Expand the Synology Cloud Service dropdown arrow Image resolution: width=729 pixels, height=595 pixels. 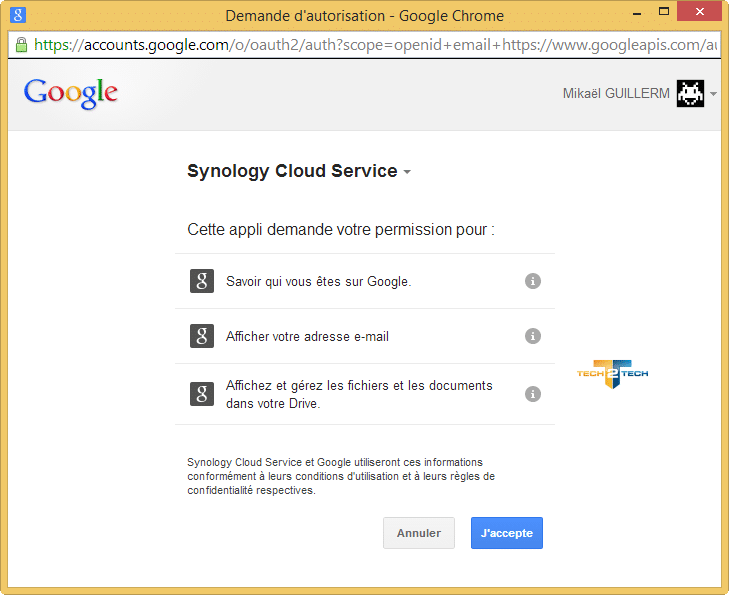coord(407,172)
